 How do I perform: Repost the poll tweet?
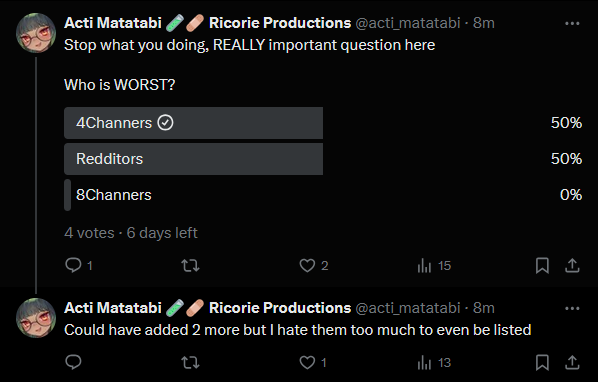190,265
